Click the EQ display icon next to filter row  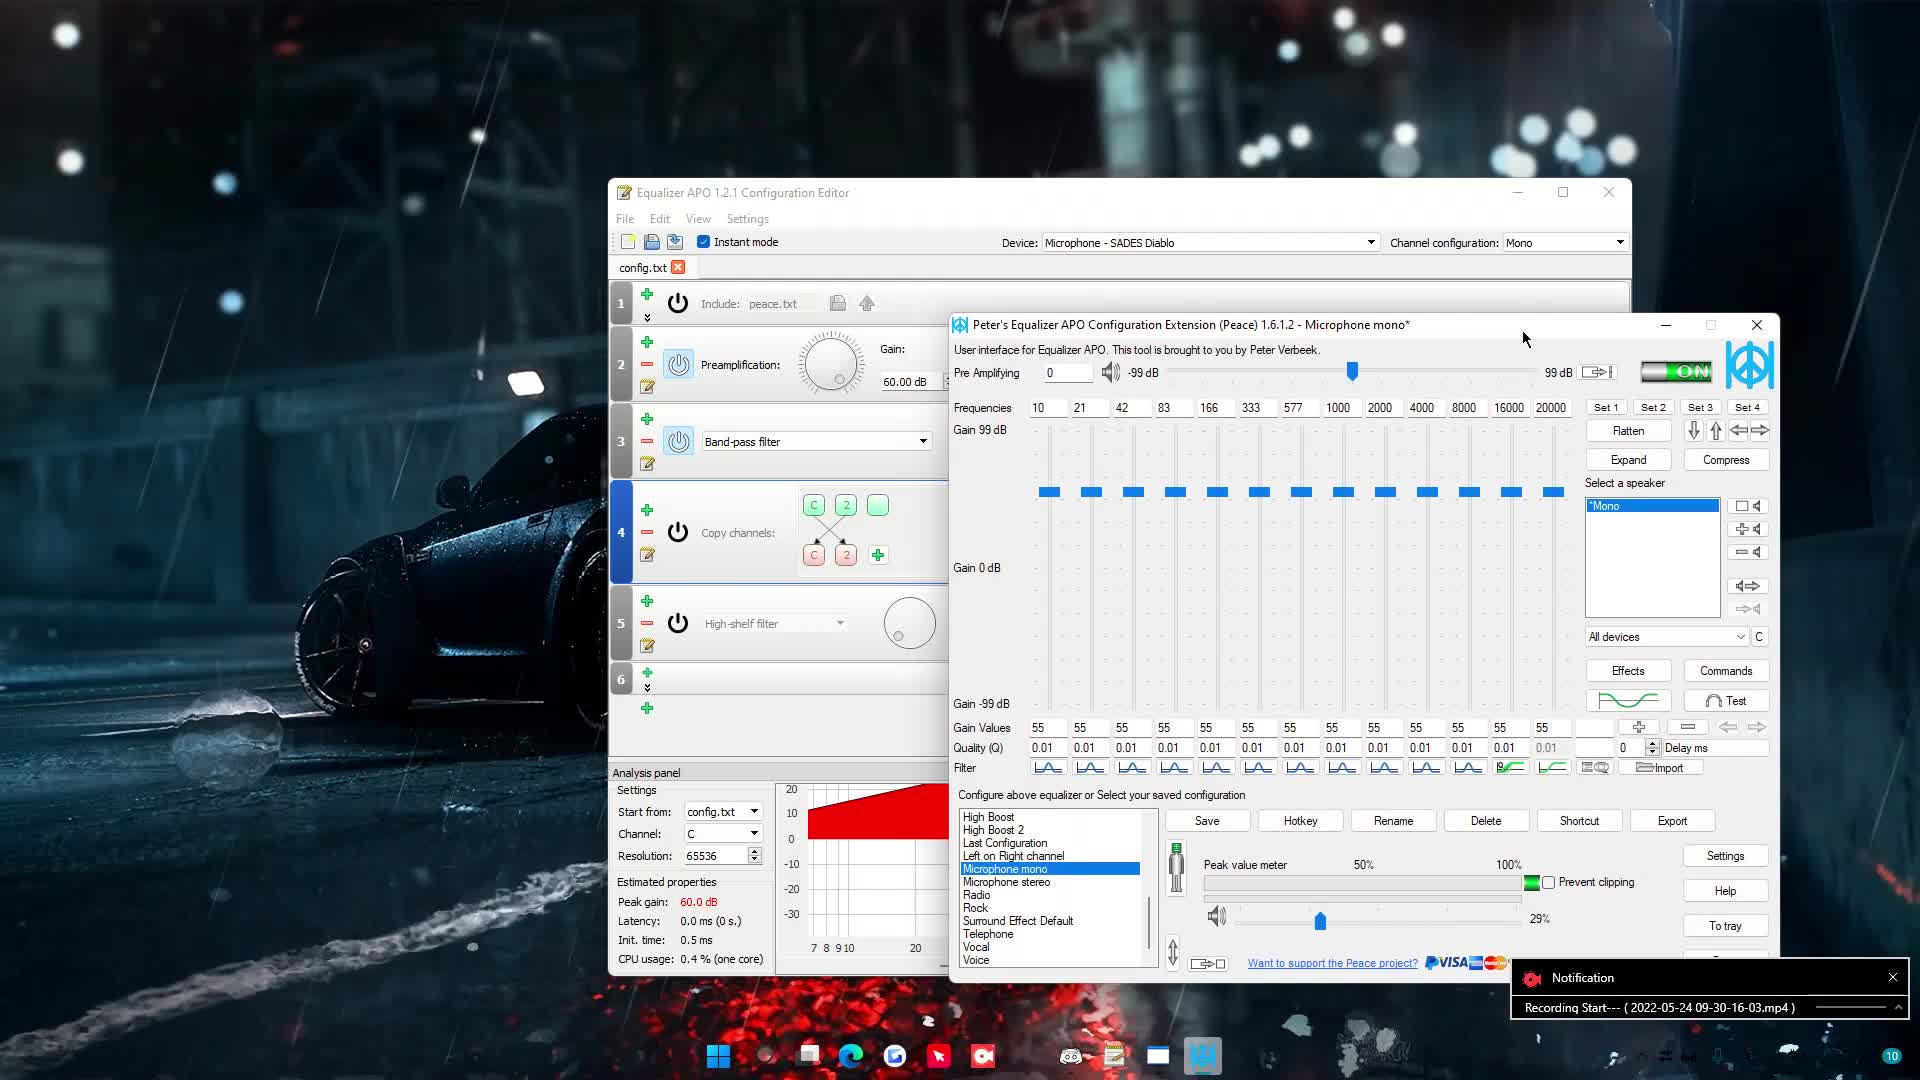pos(1596,767)
